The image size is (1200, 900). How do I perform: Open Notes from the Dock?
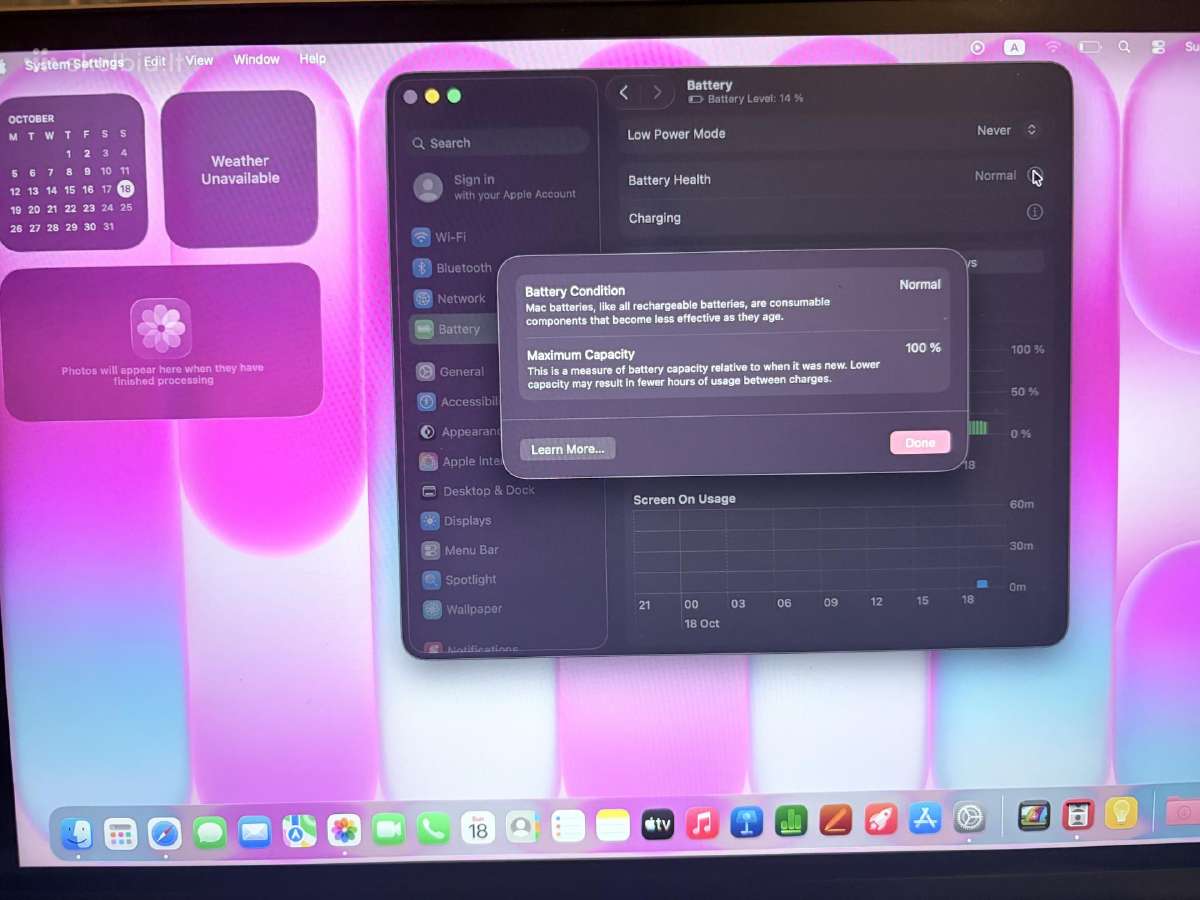tap(612, 826)
